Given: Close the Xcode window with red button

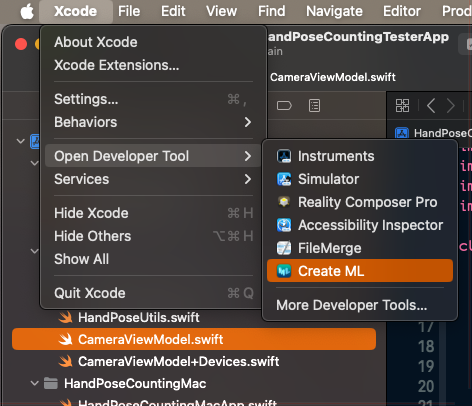Looking at the screenshot, I should pos(21,44).
